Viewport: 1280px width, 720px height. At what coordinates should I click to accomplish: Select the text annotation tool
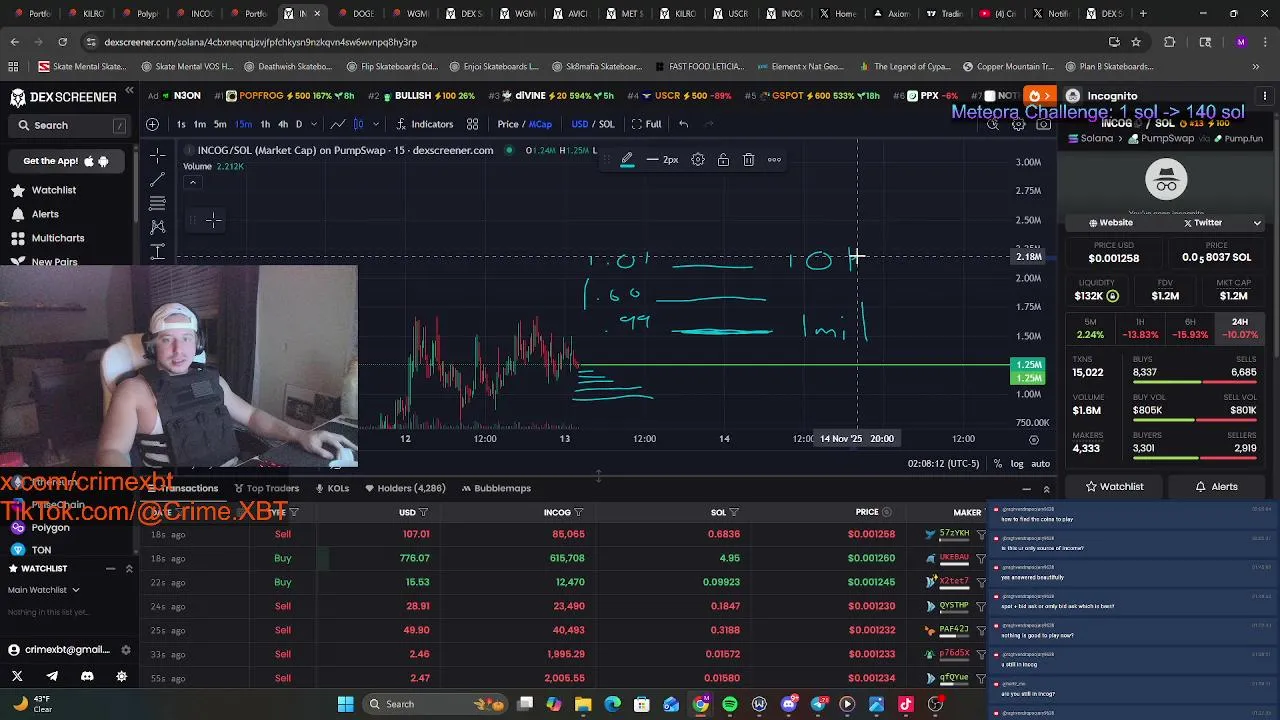tap(157, 251)
